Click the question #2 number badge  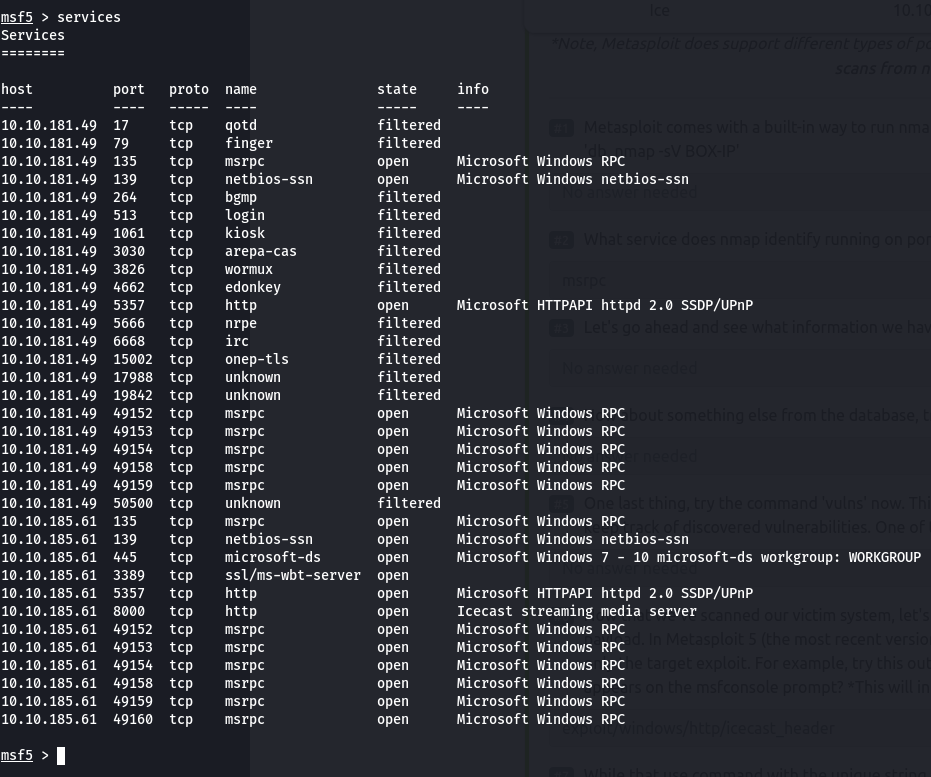[x=562, y=240]
